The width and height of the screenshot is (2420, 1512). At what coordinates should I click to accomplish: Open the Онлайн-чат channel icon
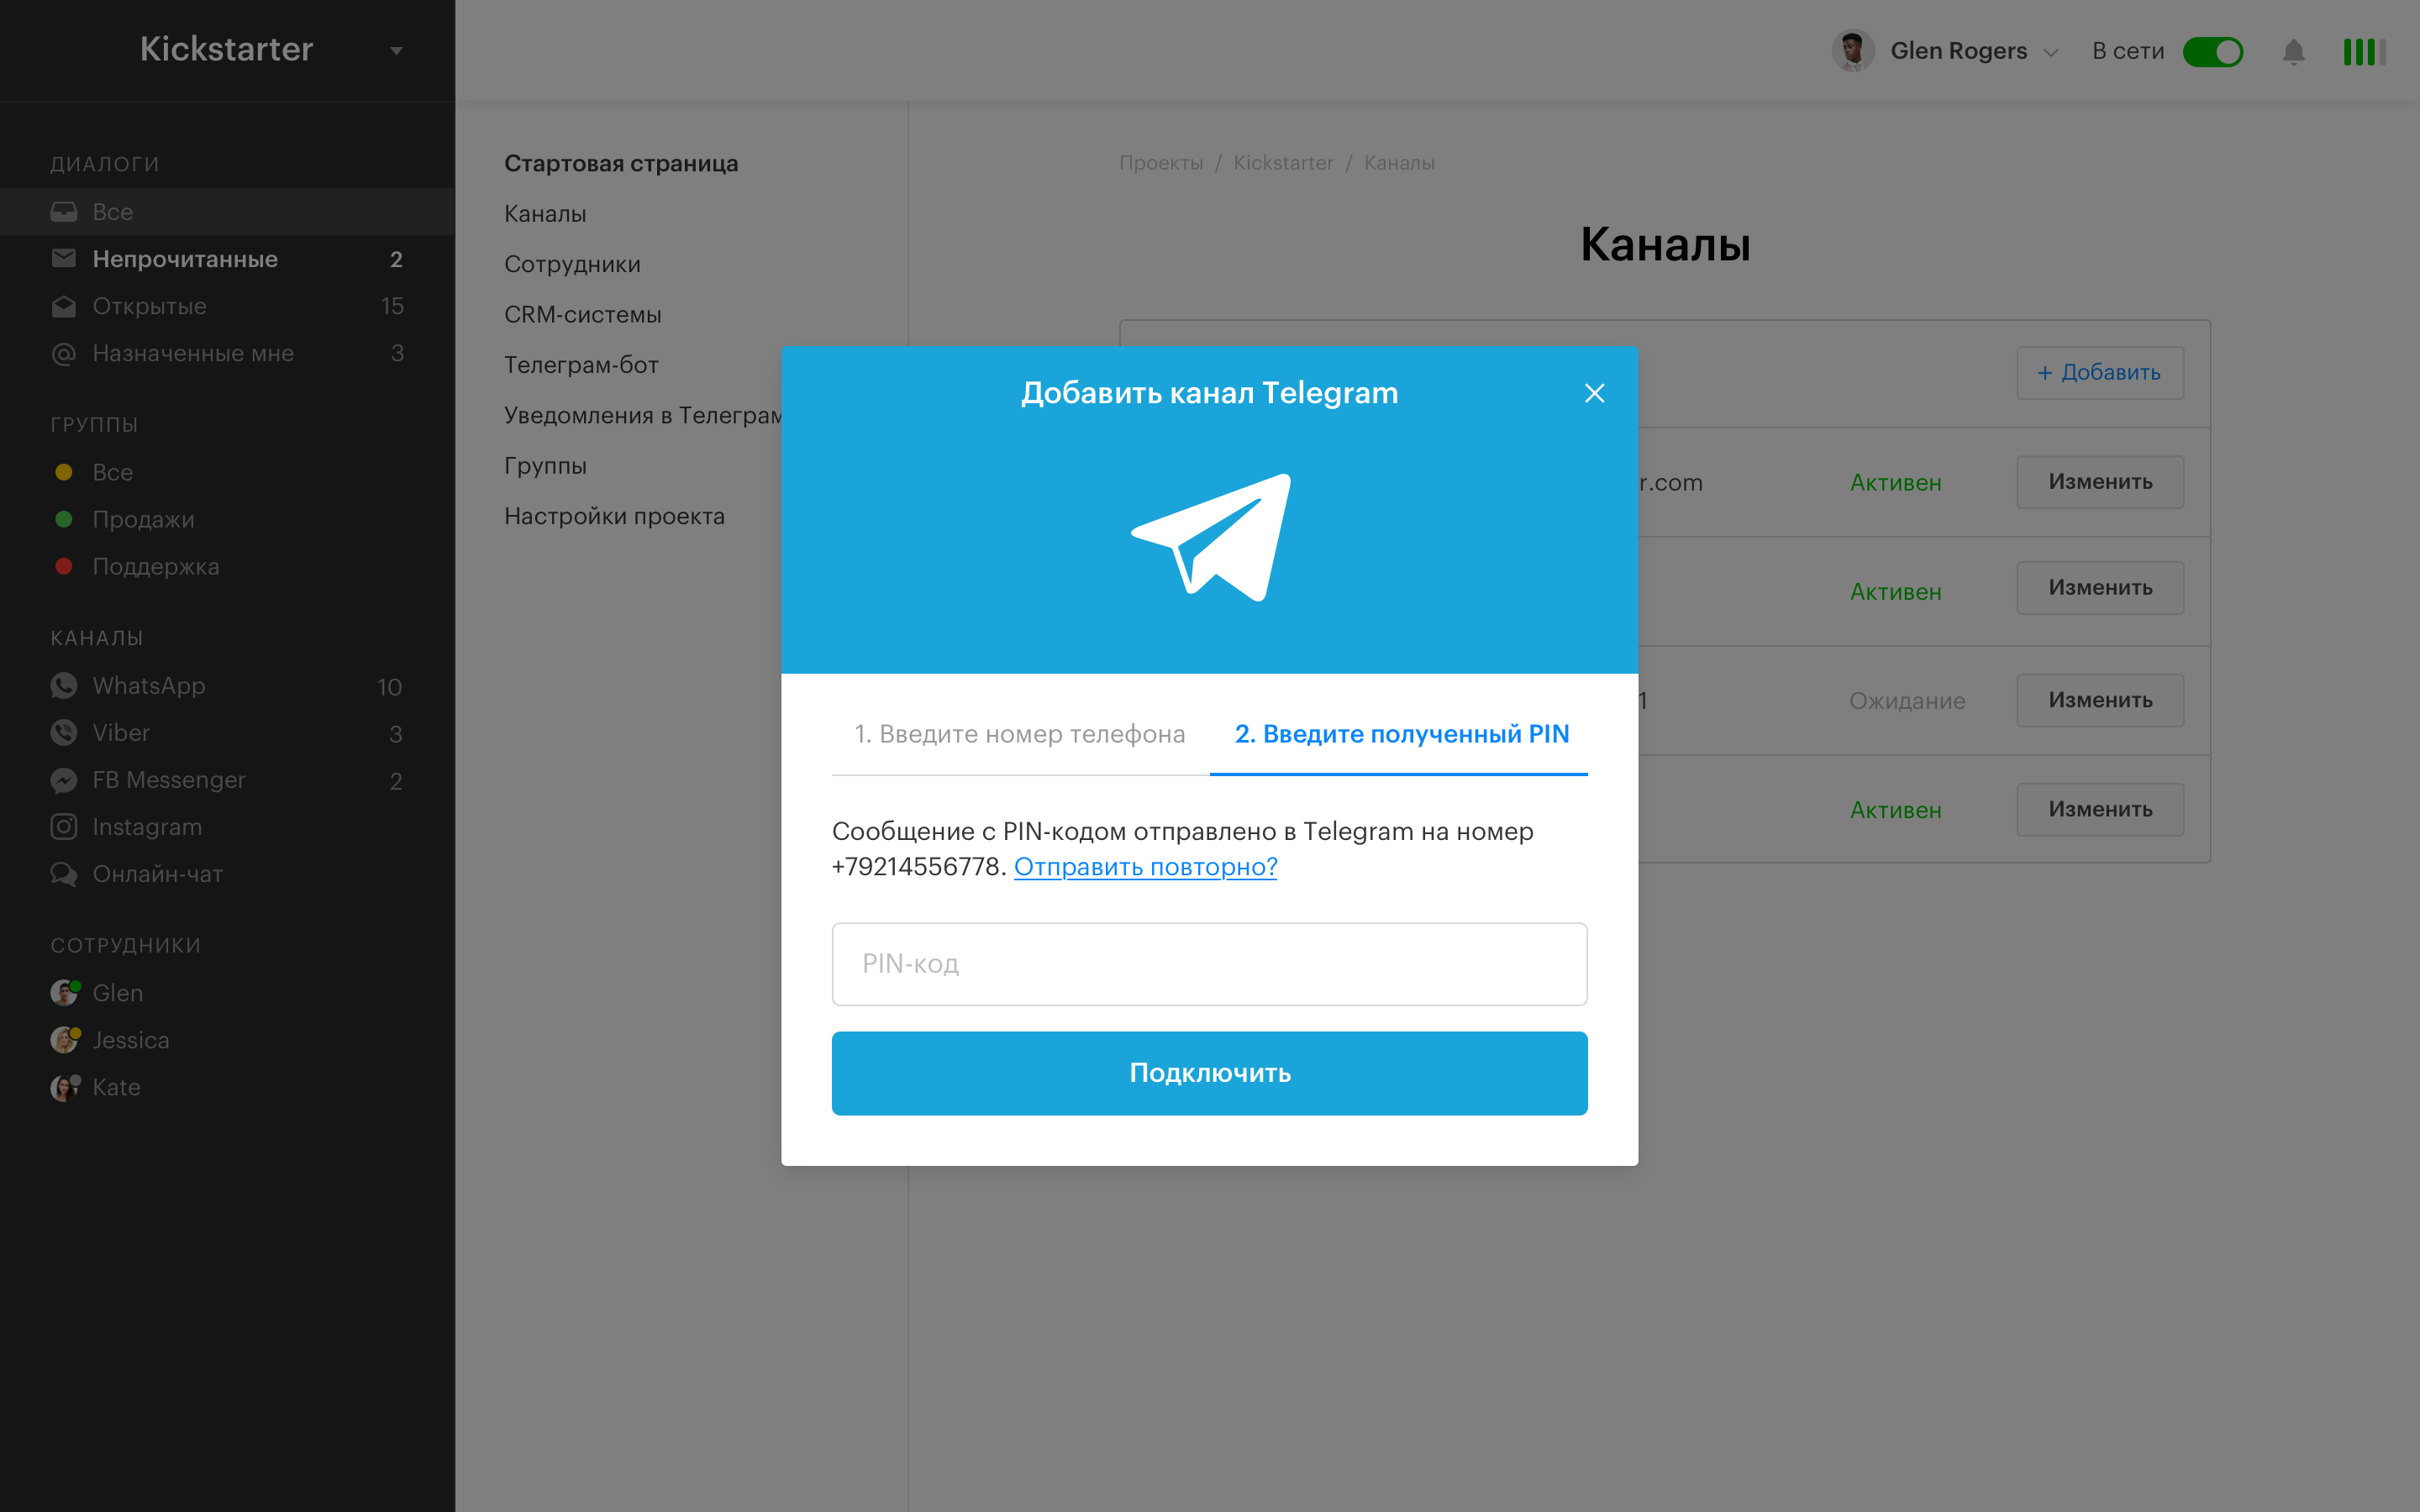click(64, 873)
